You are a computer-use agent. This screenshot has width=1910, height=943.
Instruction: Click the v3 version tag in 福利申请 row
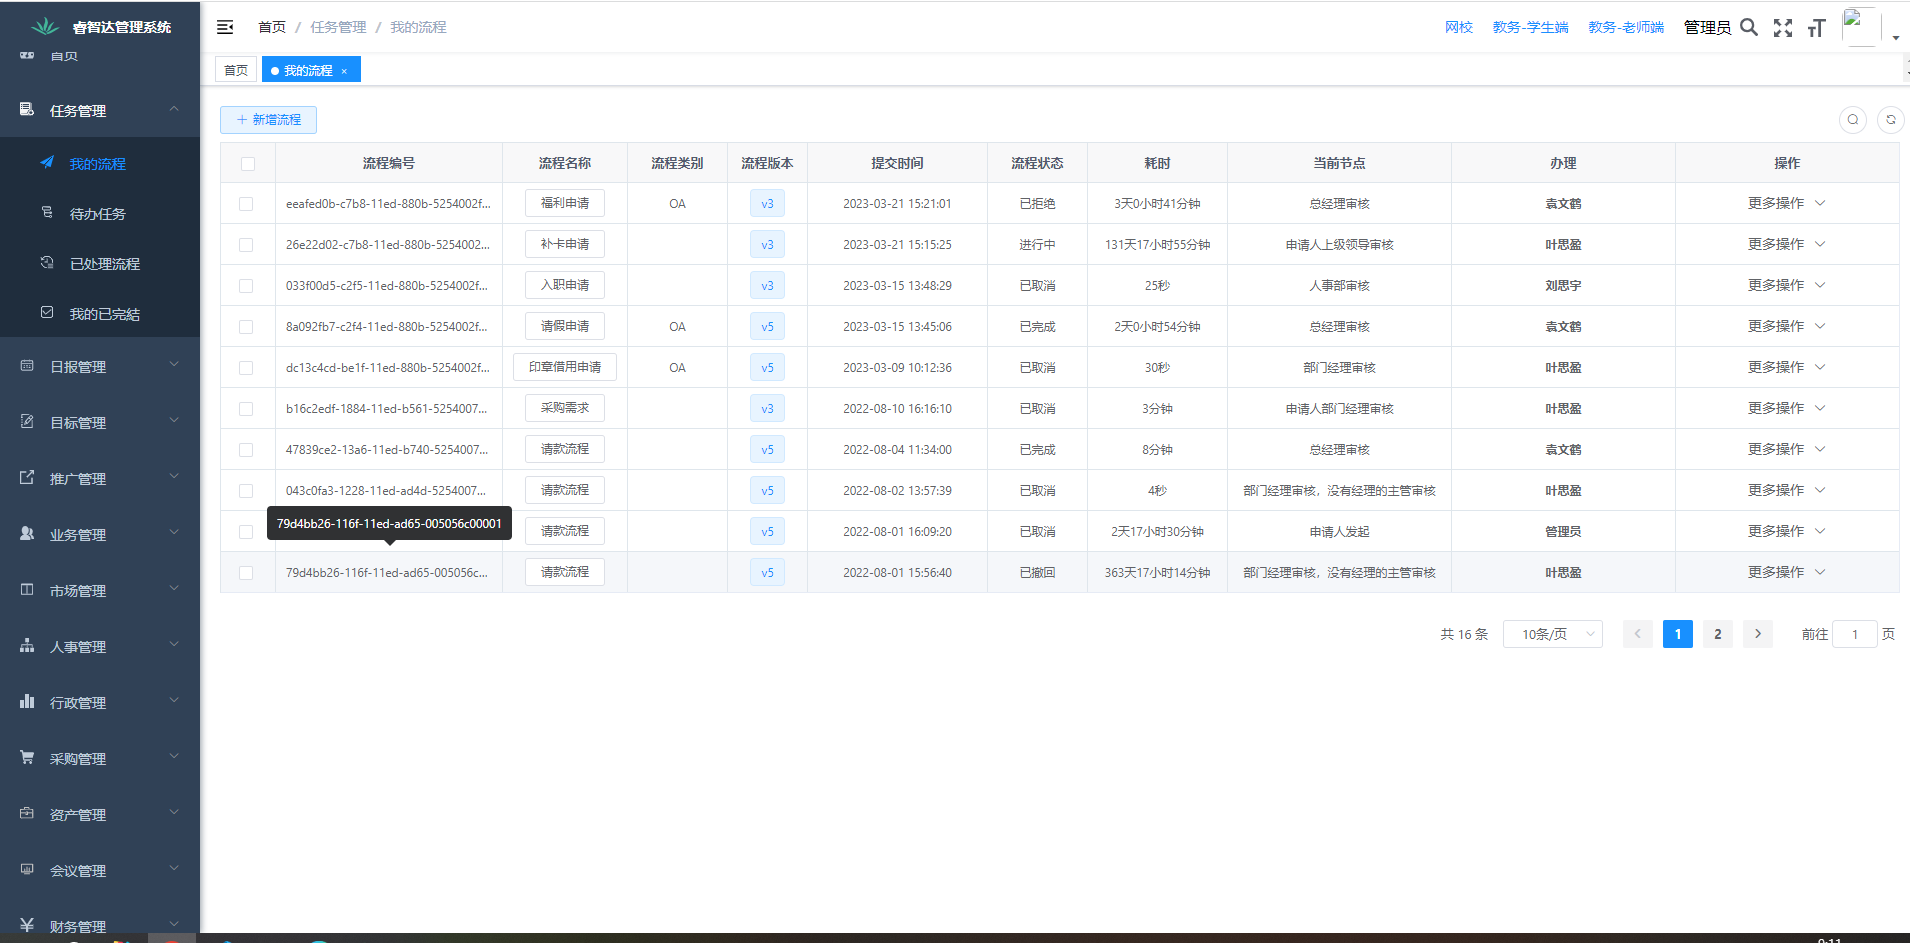pos(767,204)
